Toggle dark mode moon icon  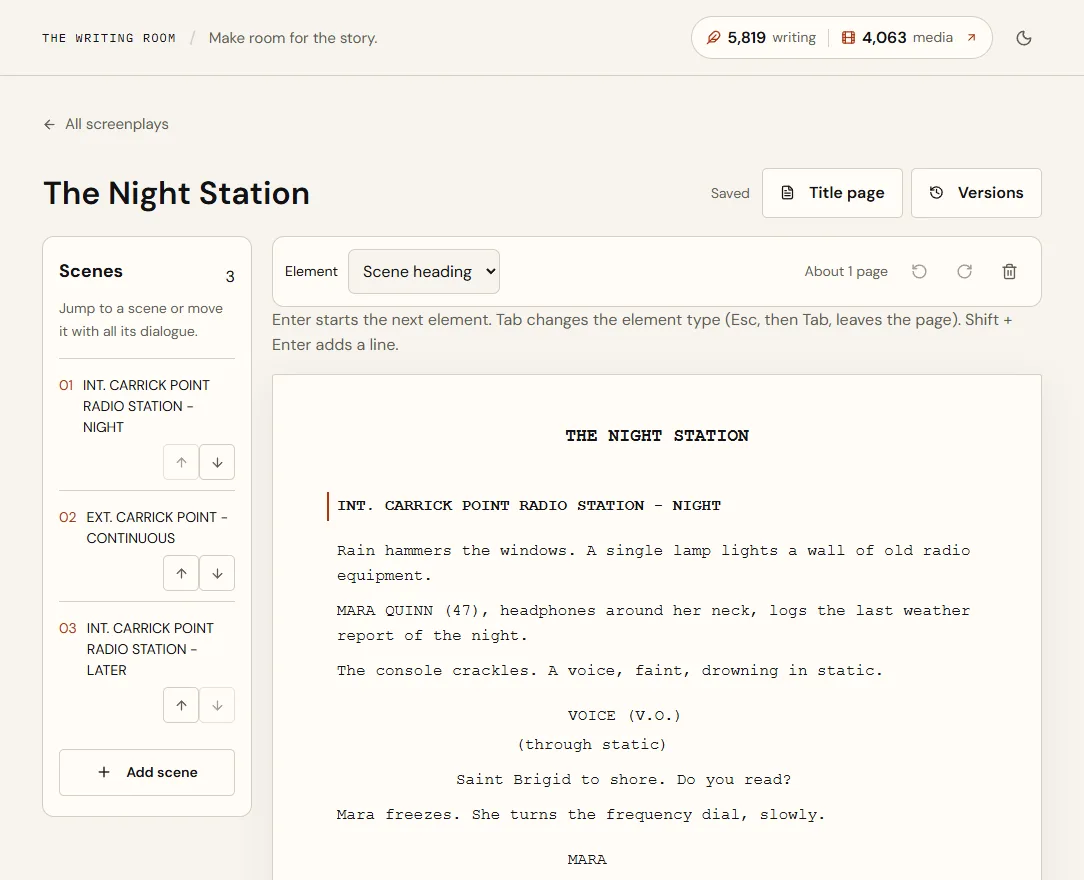click(x=1024, y=38)
